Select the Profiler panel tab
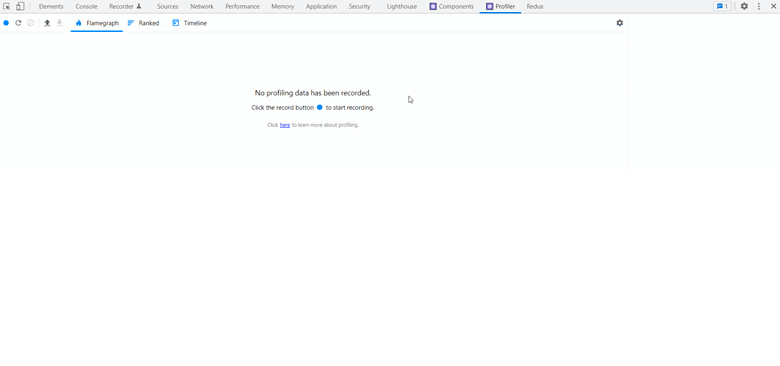Viewport: 780px width, 366px height. 500,6
